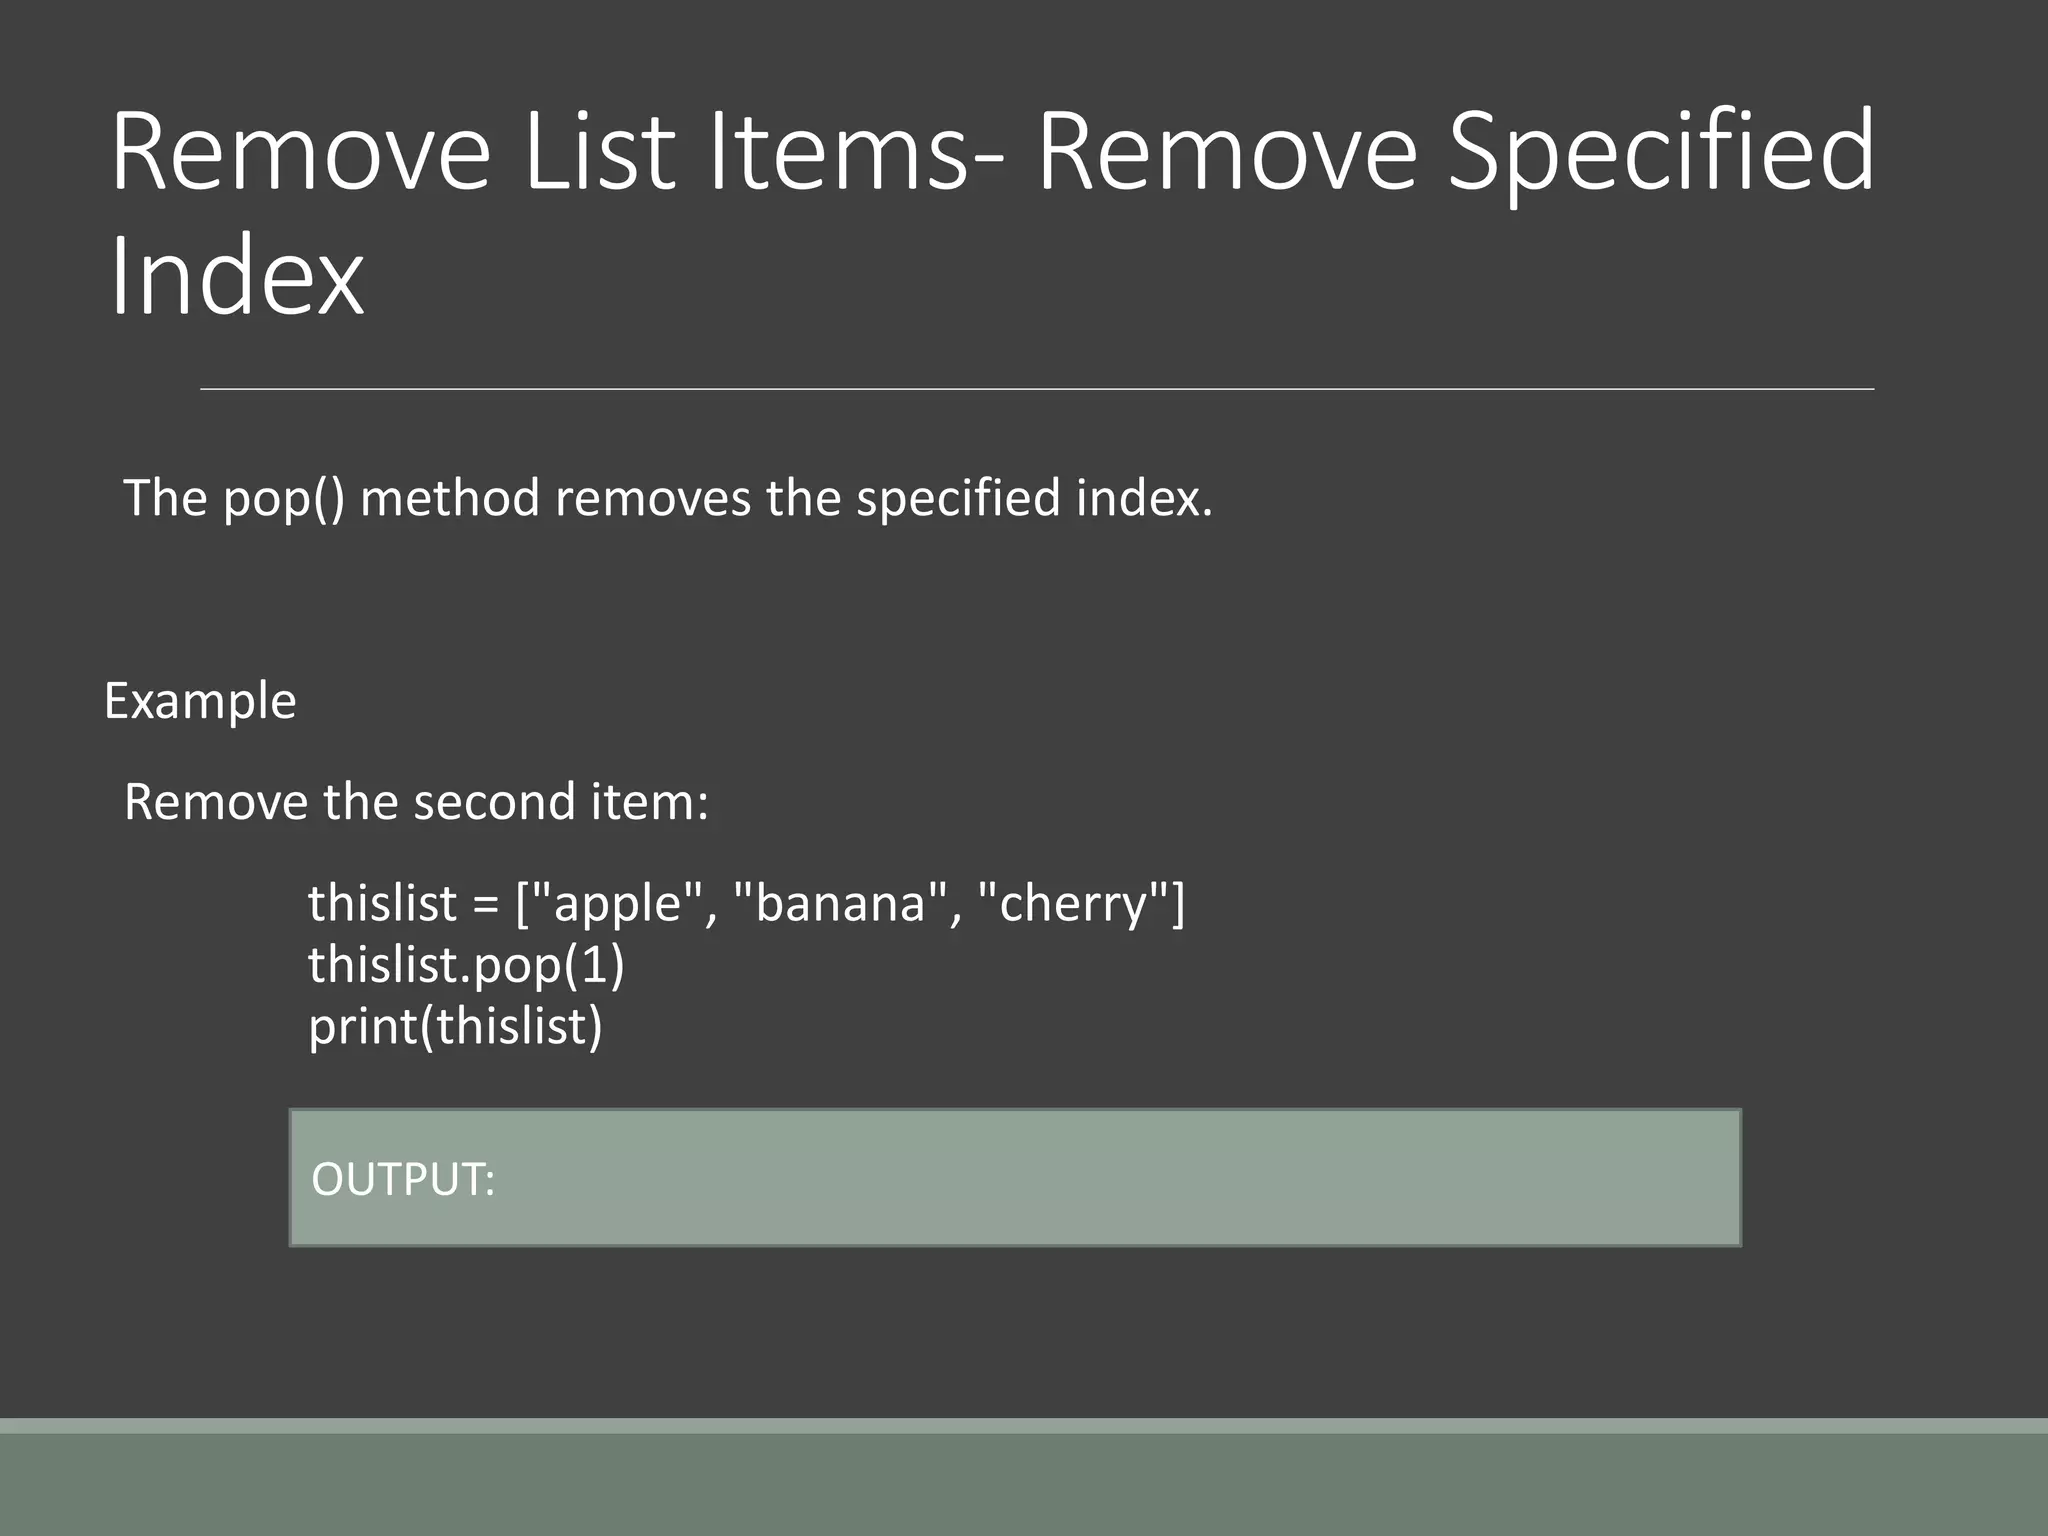Click the "print(thislist)" code line
Viewport: 2048px width, 1536px height.
[455, 1027]
